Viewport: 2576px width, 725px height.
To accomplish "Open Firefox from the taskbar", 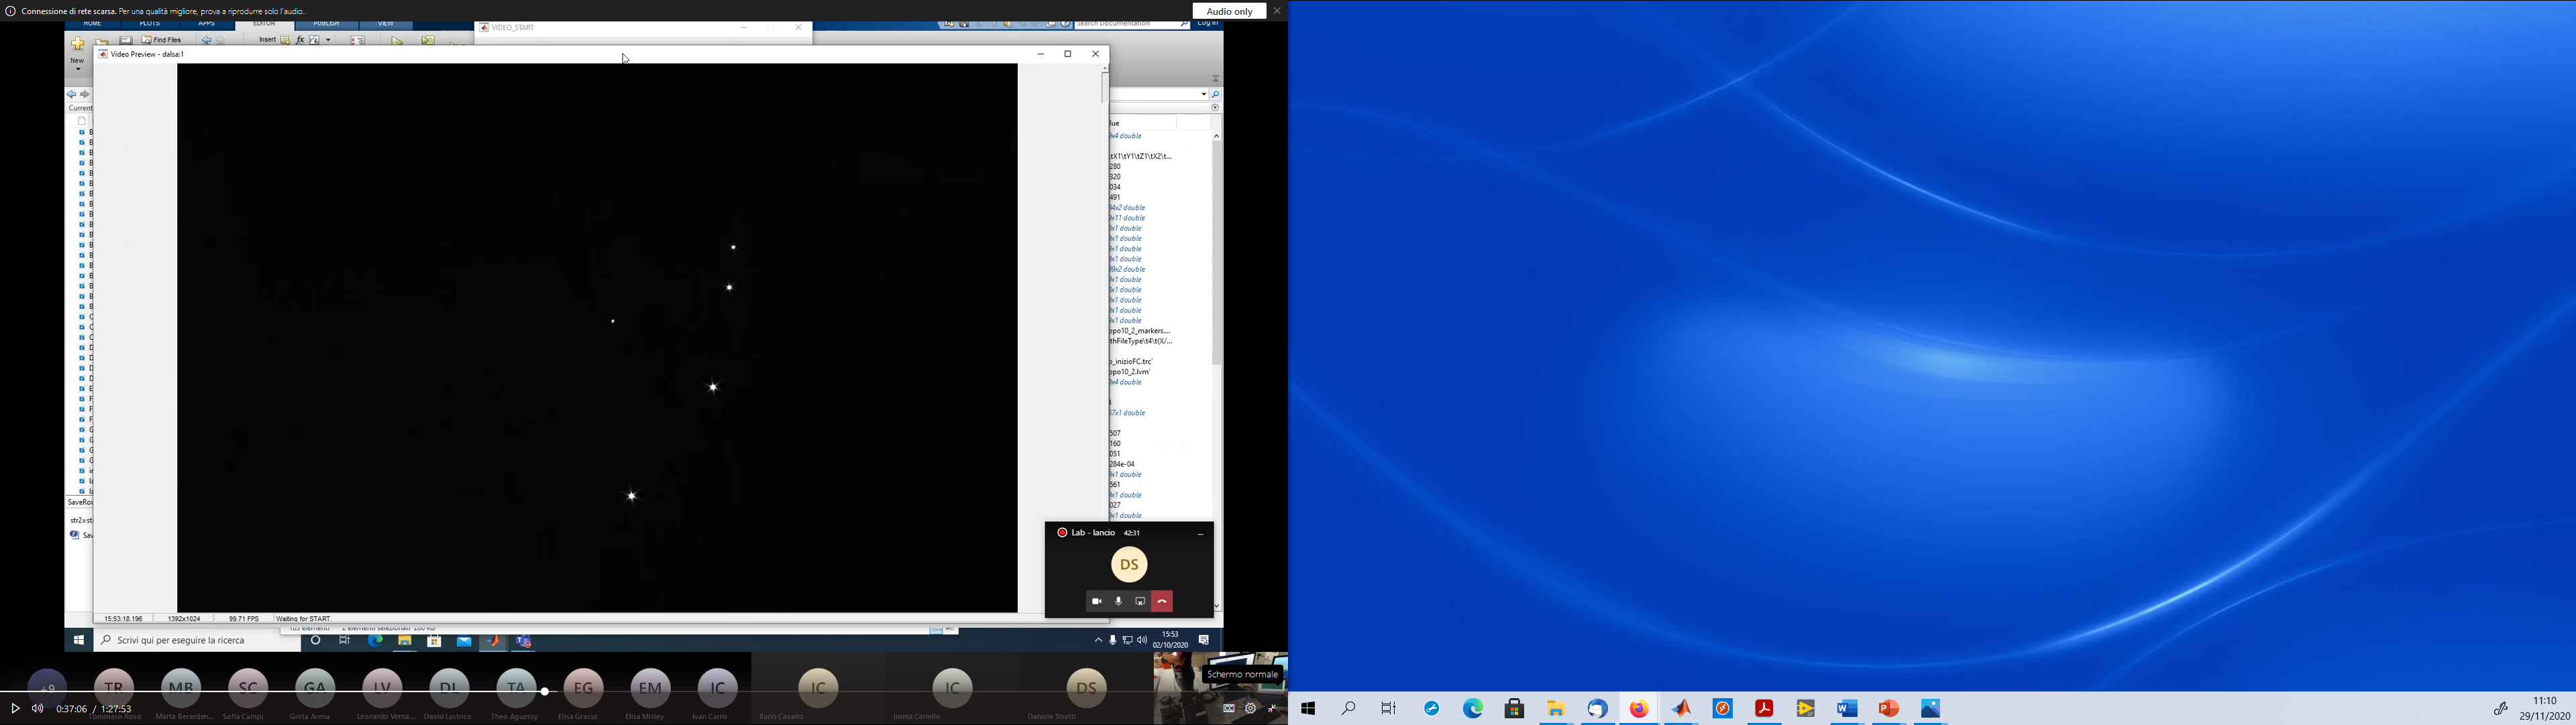I will 1639,708.
